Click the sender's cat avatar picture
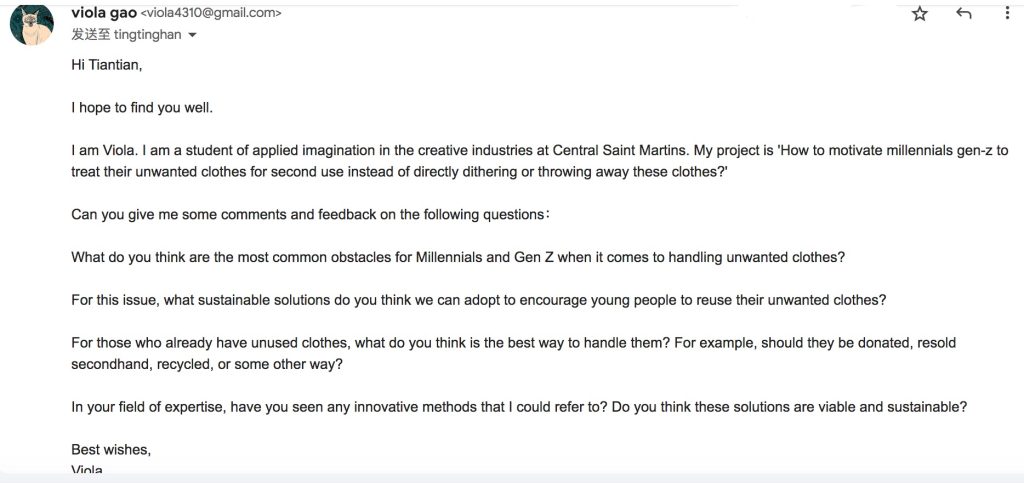Screen dimensions: 1024x483 [31, 25]
